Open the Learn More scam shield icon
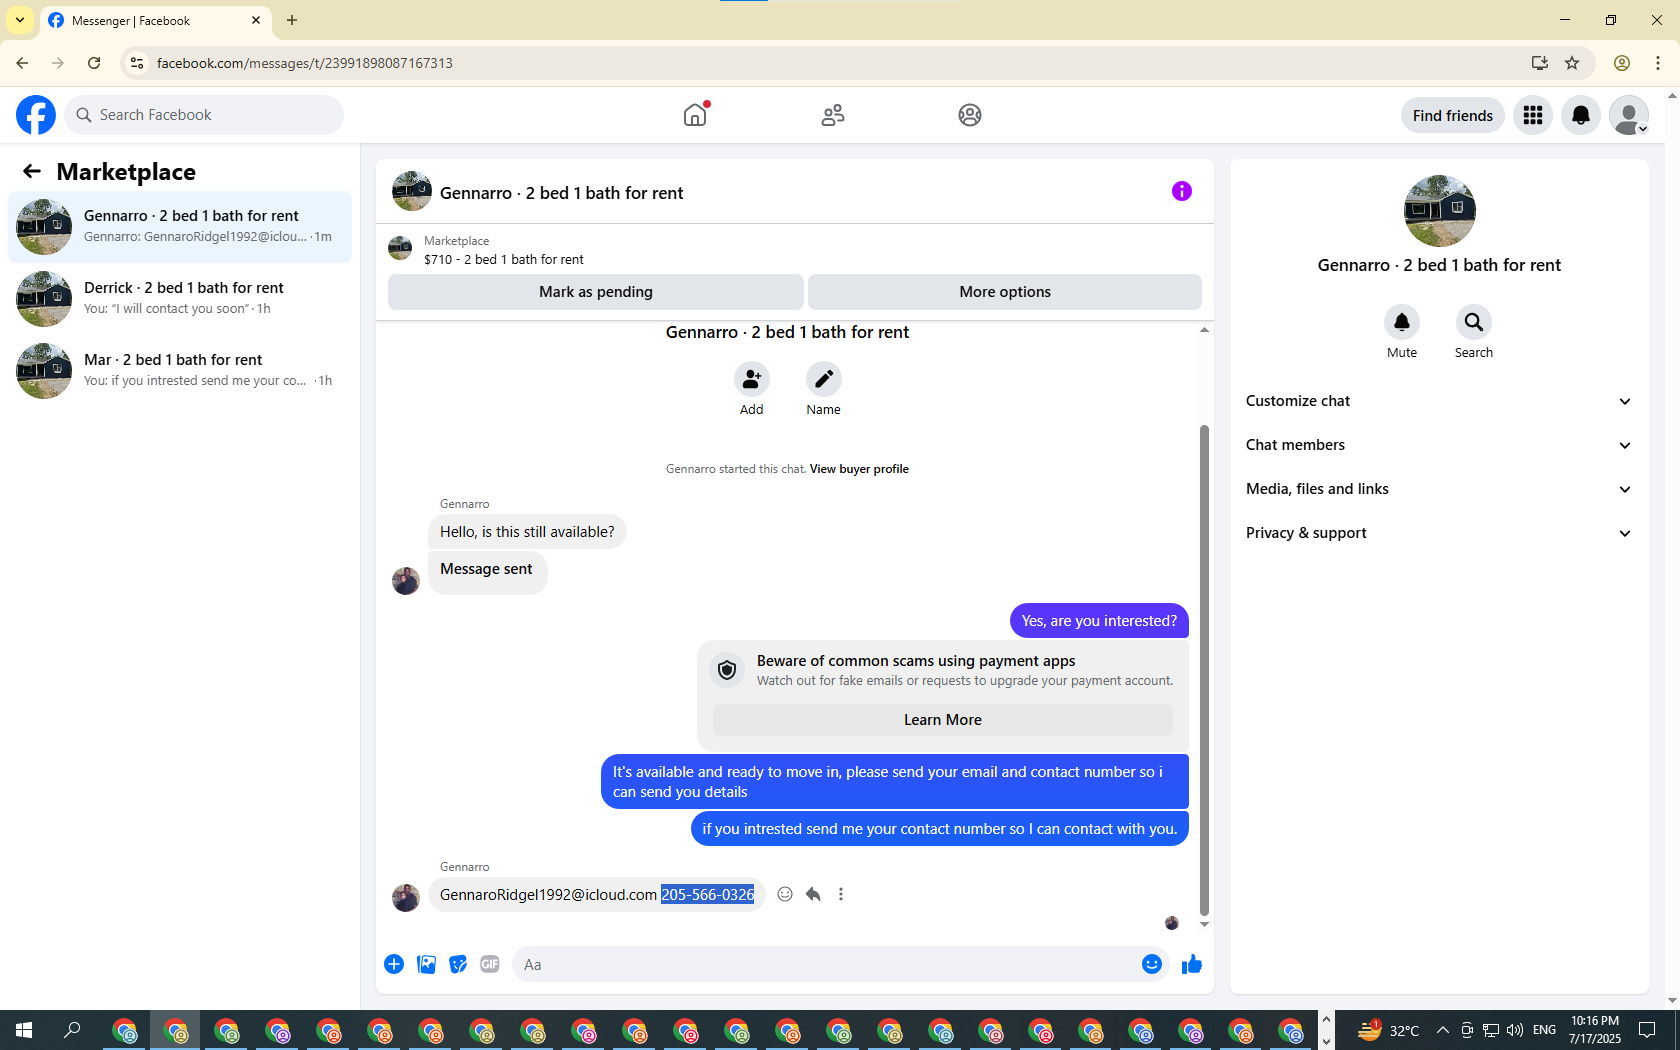This screenshot has width=1680, height=1050. 727,670
